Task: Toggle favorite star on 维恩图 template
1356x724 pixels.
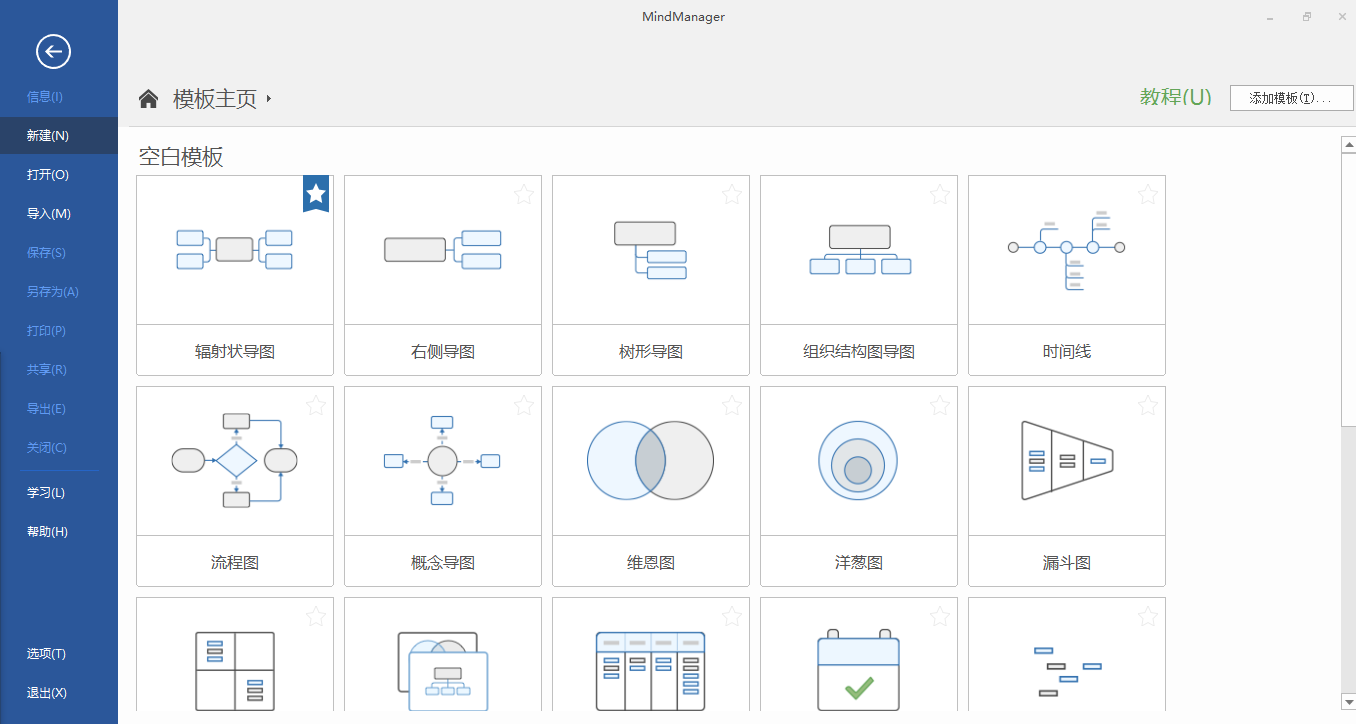Action: [x=732, y=405]
